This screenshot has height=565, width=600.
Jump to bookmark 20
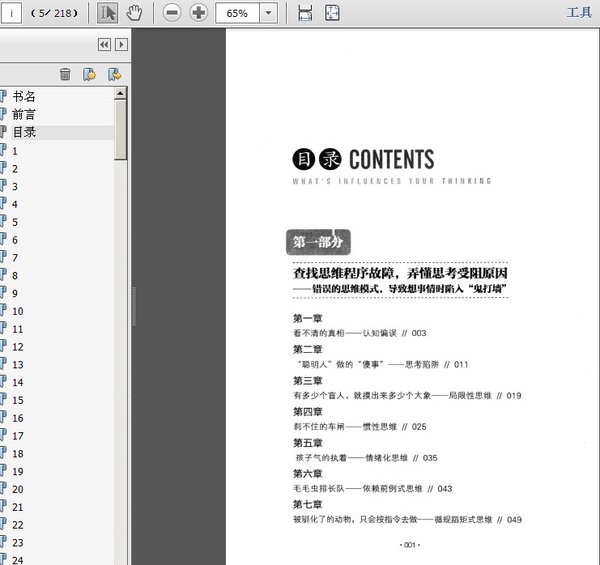coord(18,489)
